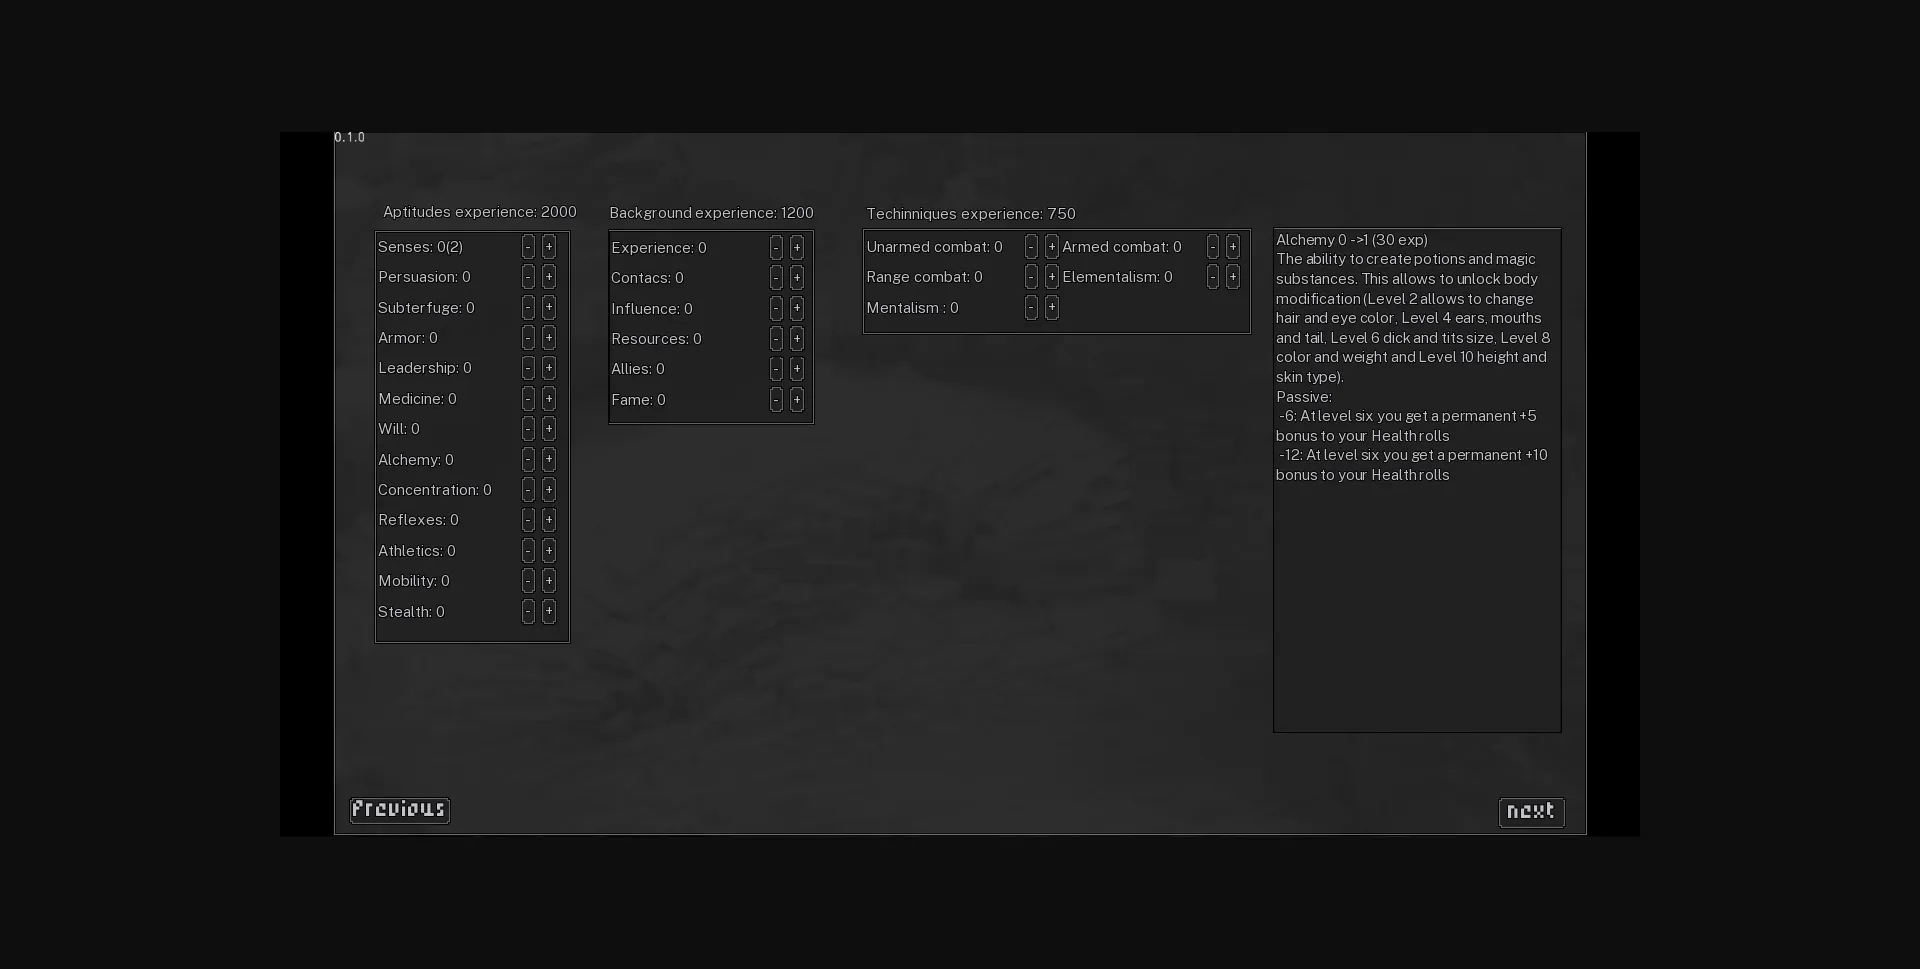Increase the Athletics aptitude with plus
This screenshot has width=1920, height=969.
click(x=549, y=551)
